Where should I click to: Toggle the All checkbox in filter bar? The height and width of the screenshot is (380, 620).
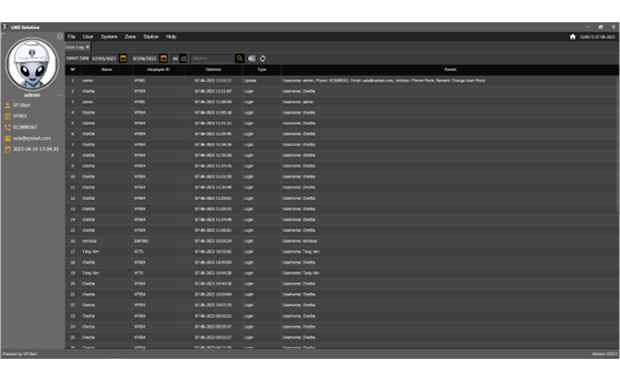183,59
